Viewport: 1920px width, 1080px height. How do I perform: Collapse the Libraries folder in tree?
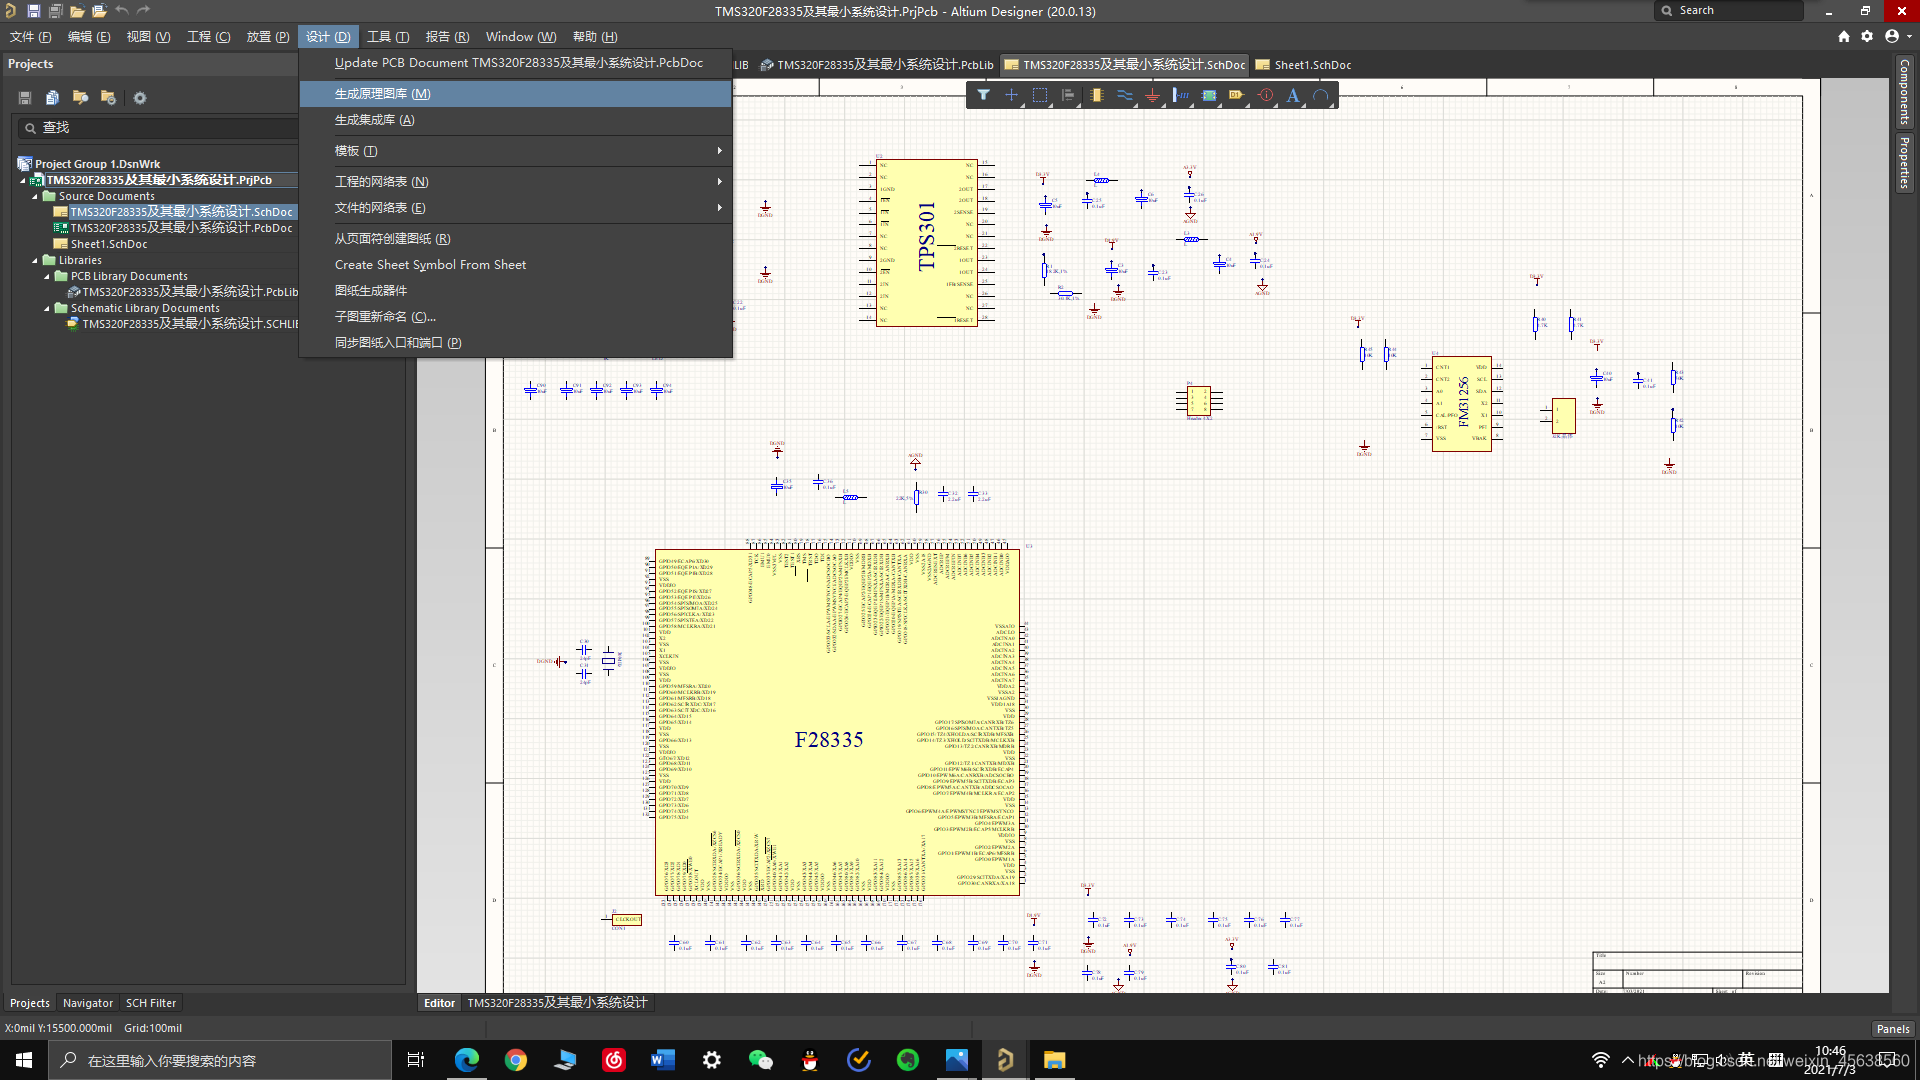35,260
